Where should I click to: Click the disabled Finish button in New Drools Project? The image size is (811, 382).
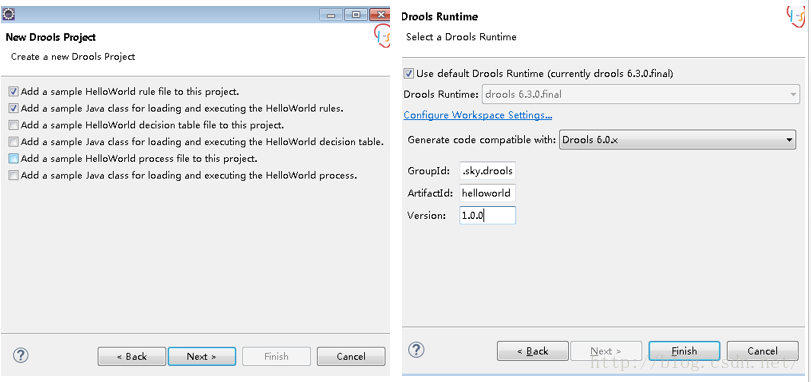(276, 356)
